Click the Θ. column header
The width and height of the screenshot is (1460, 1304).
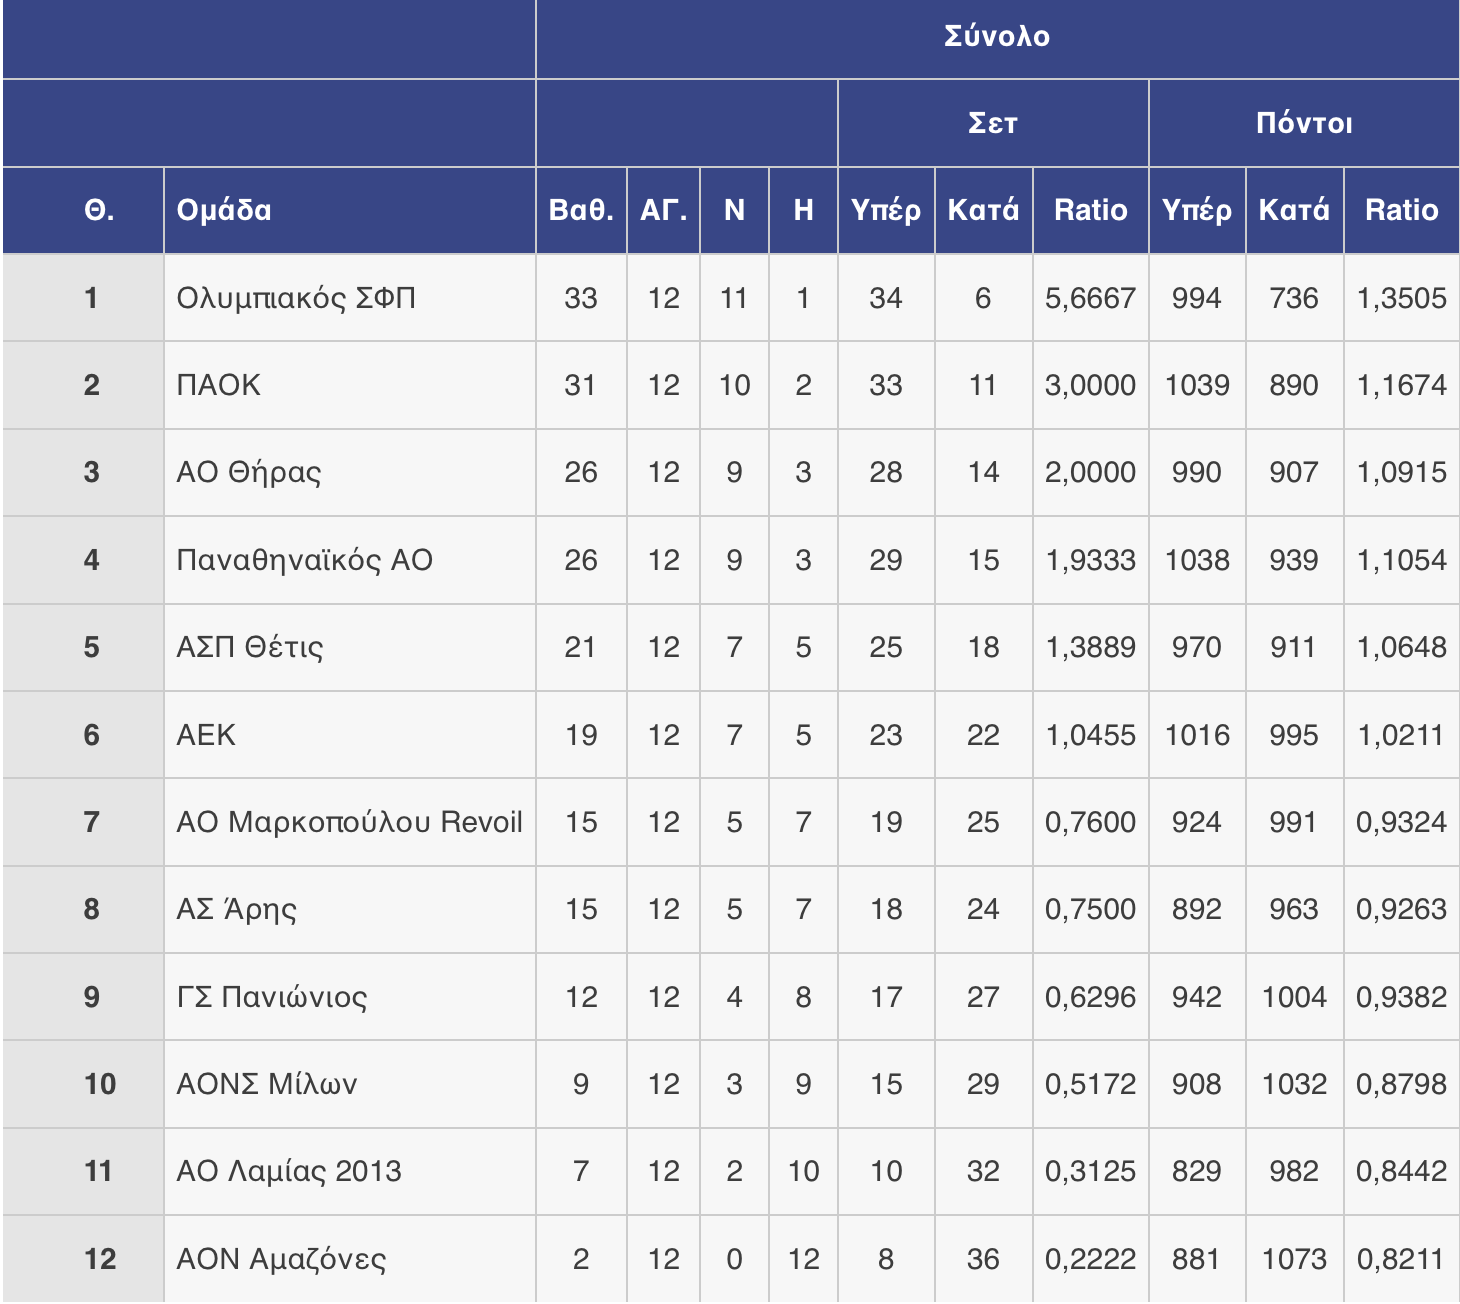tap(83, 210)
